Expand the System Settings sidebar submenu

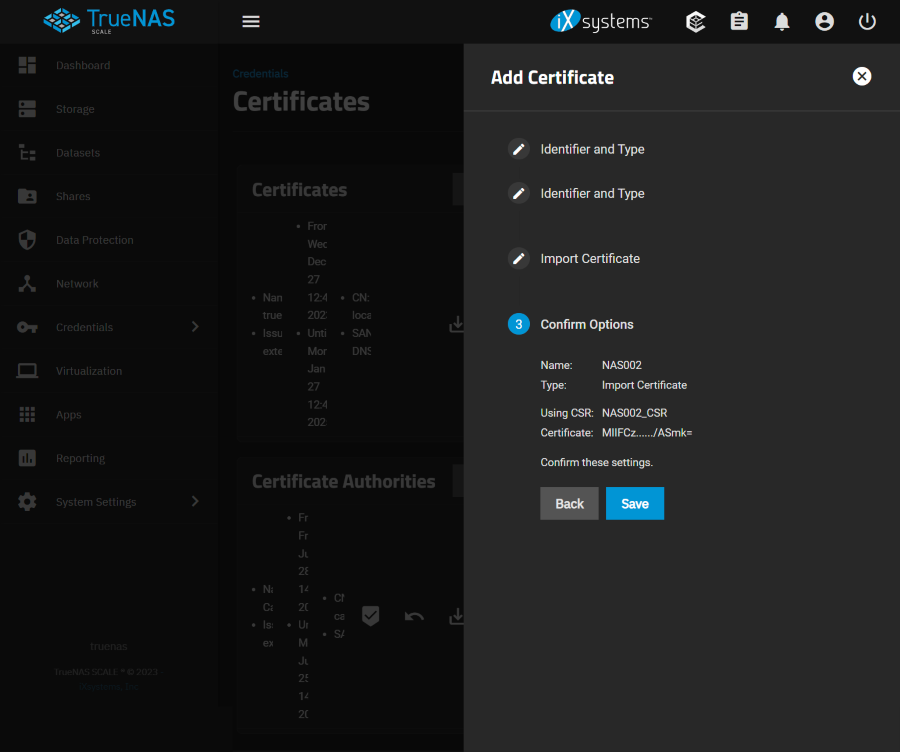tap(194, 502)
